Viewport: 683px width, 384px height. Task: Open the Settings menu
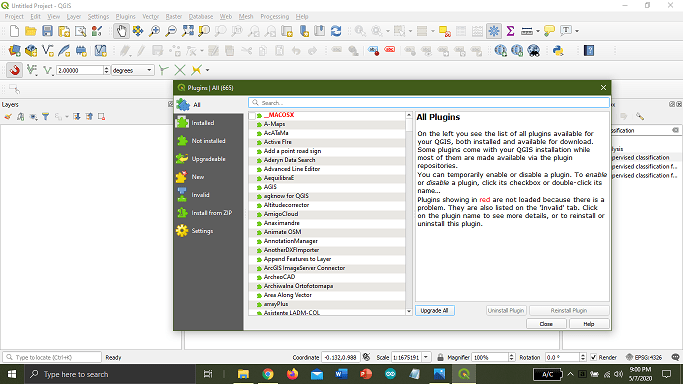coord(98,17)
